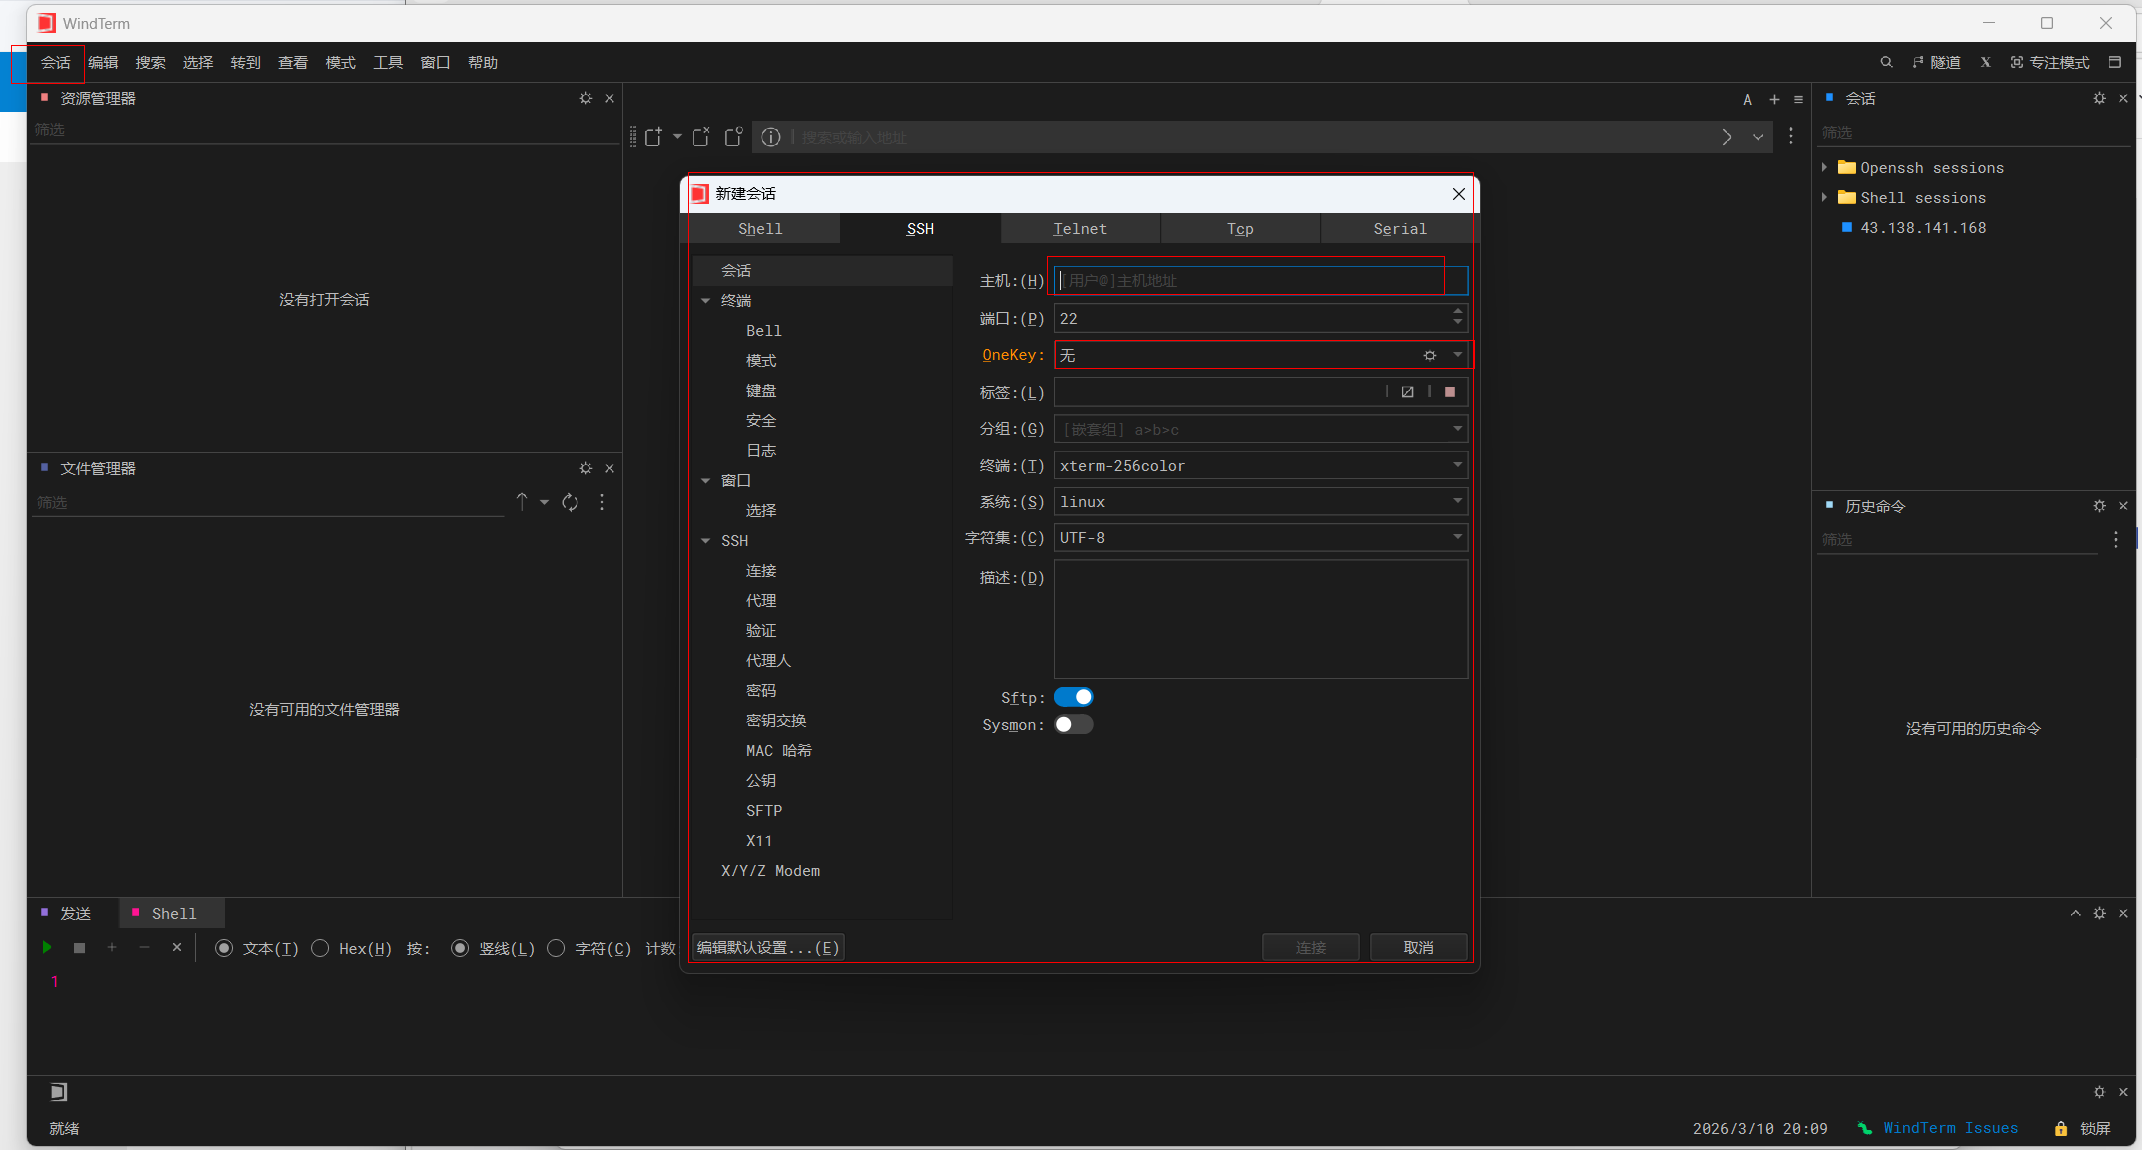Click the history panel settings gear
The width and height of the screenshot is (2142, 1150).
coord(2099,506)
